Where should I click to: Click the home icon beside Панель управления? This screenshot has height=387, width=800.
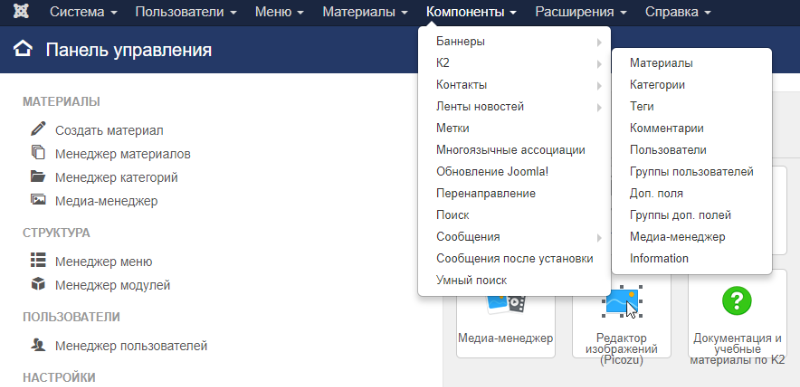[23, 49]
